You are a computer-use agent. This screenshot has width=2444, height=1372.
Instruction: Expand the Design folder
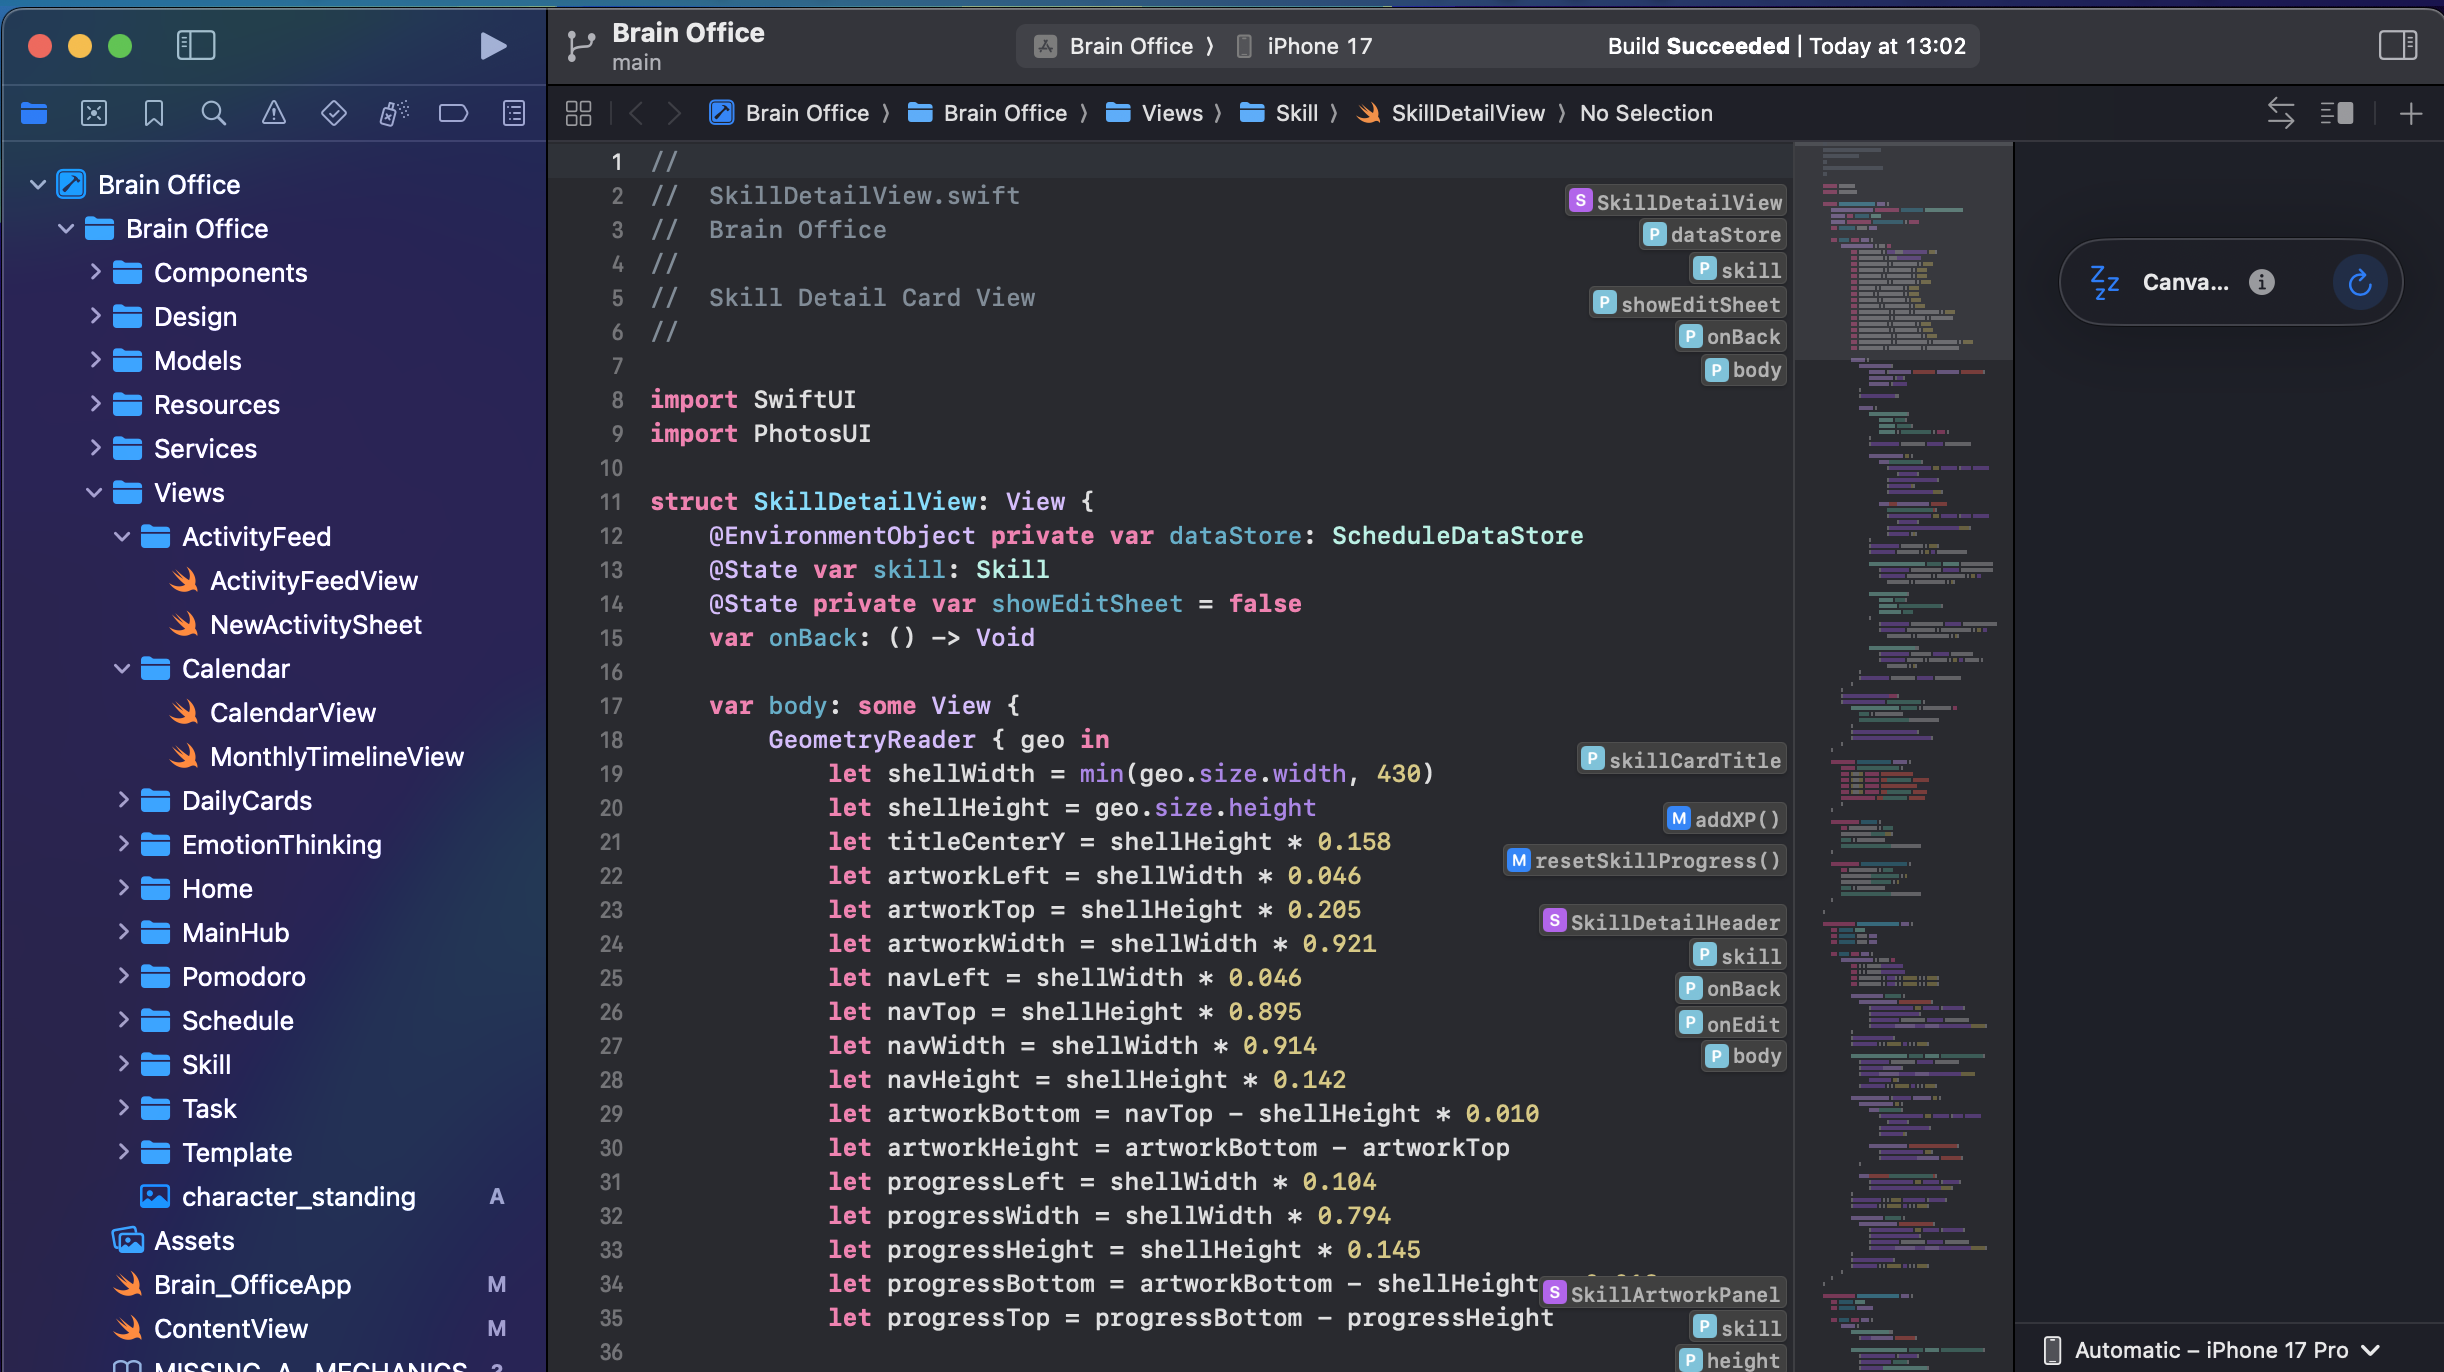coord(95,316)
